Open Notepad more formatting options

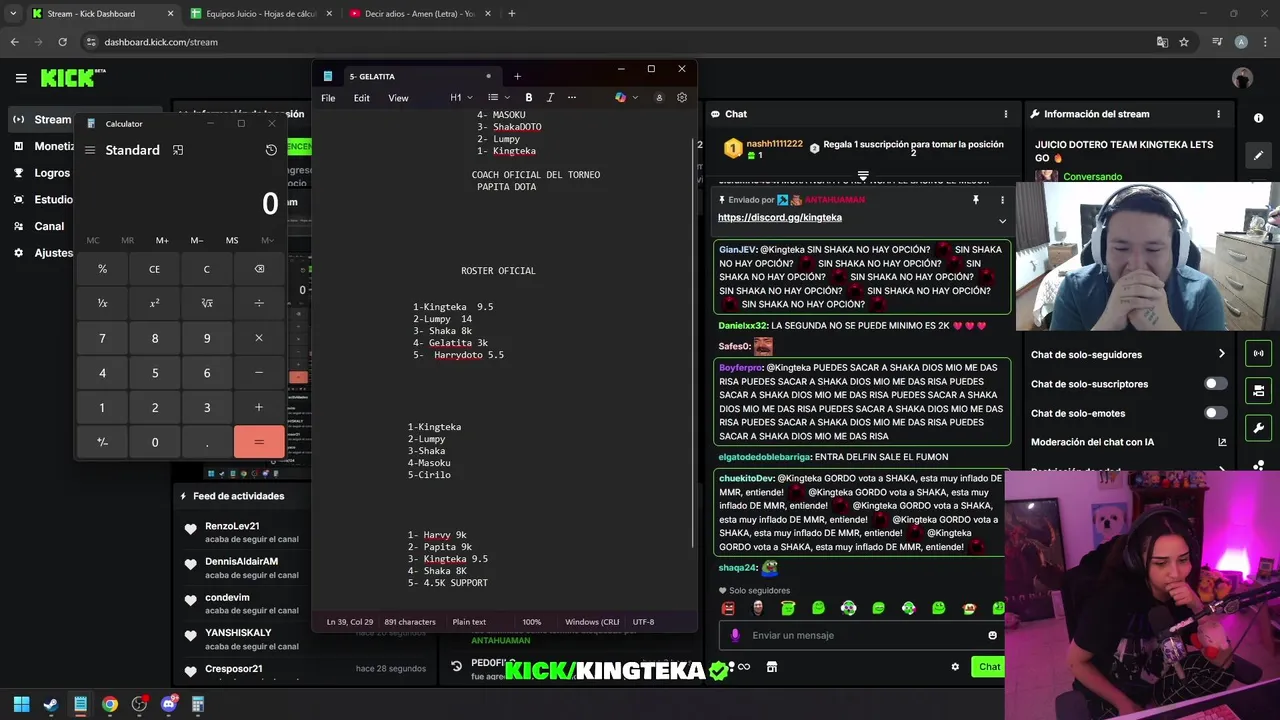click(572, 98)
